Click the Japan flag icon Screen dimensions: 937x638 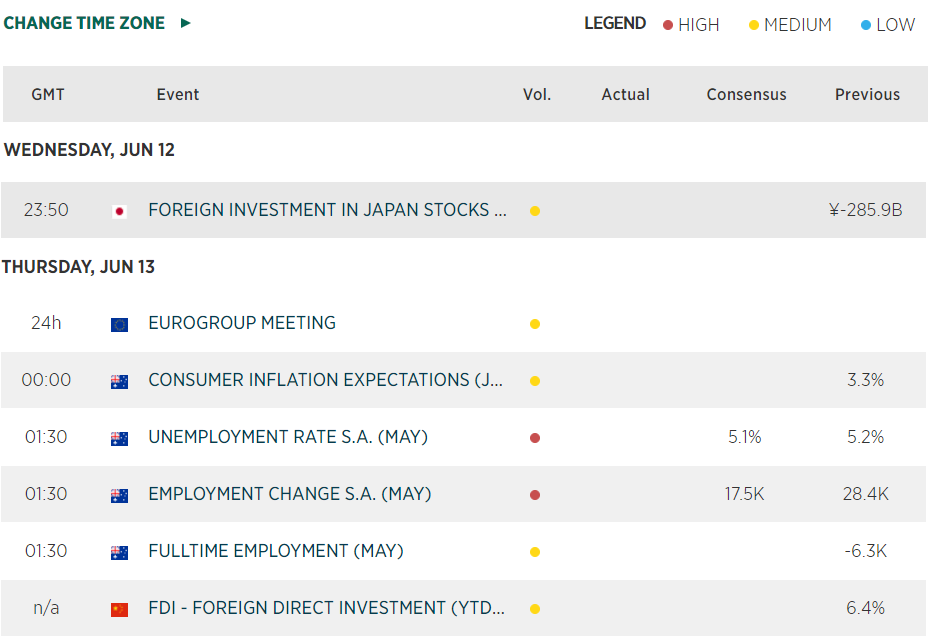tap(119, 211)
